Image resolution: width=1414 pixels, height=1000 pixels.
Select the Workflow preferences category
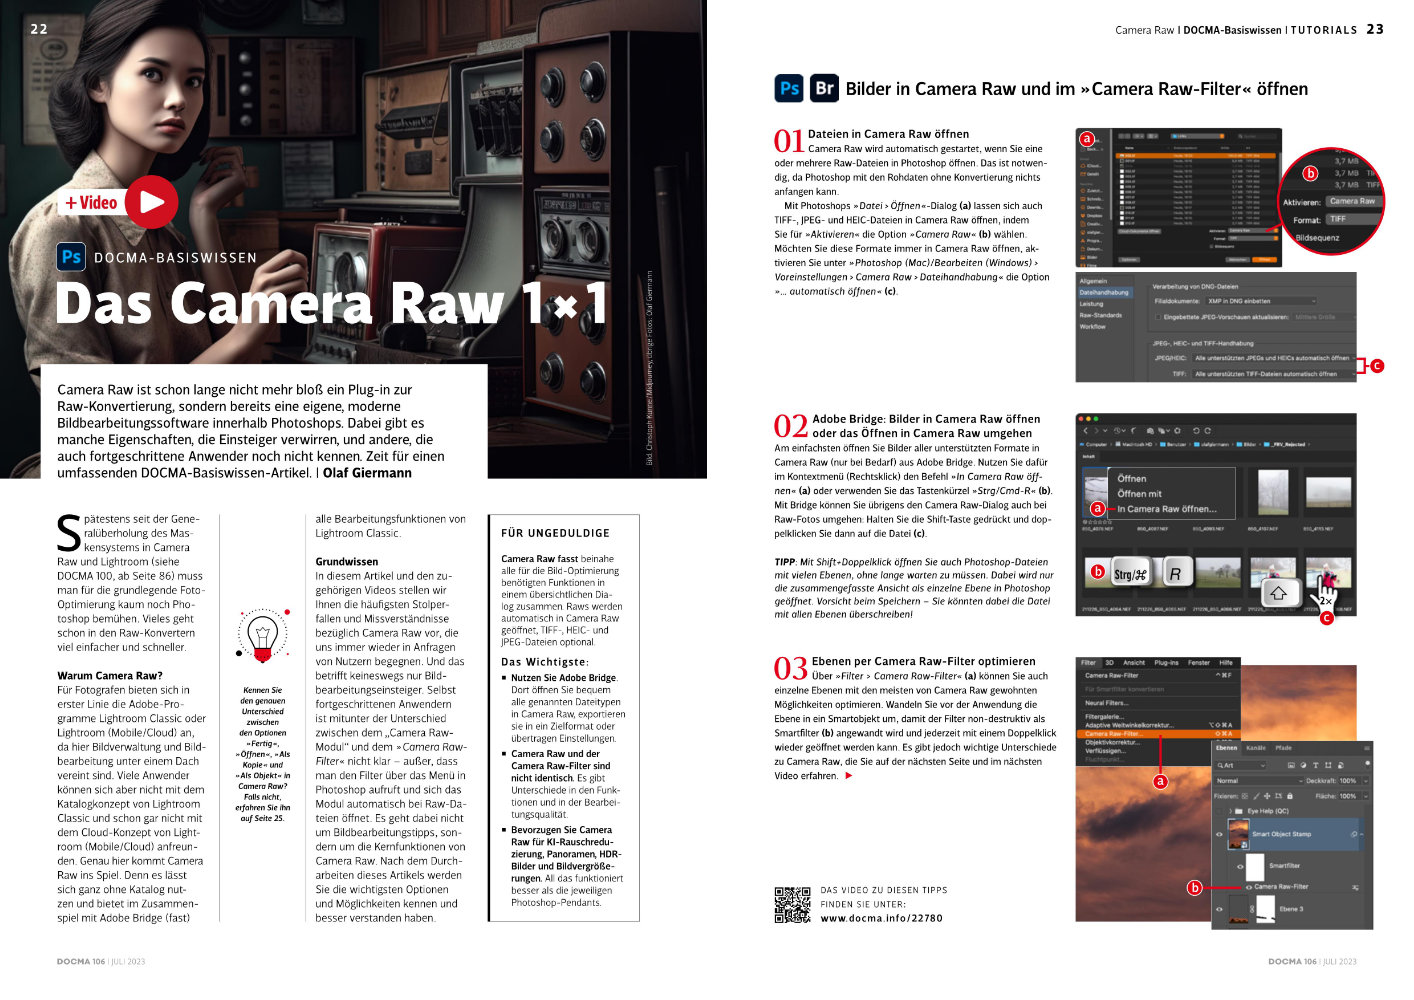(1093, 326)
